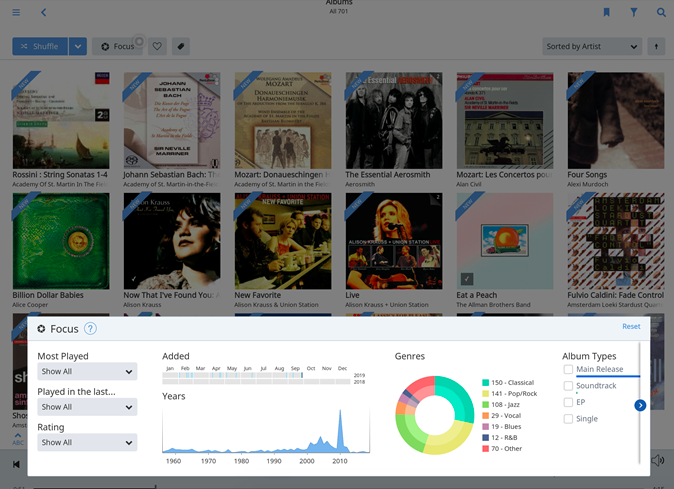Reverse sort order with up arrow
This screenshot has height=489, width=674.
(656, 46)
